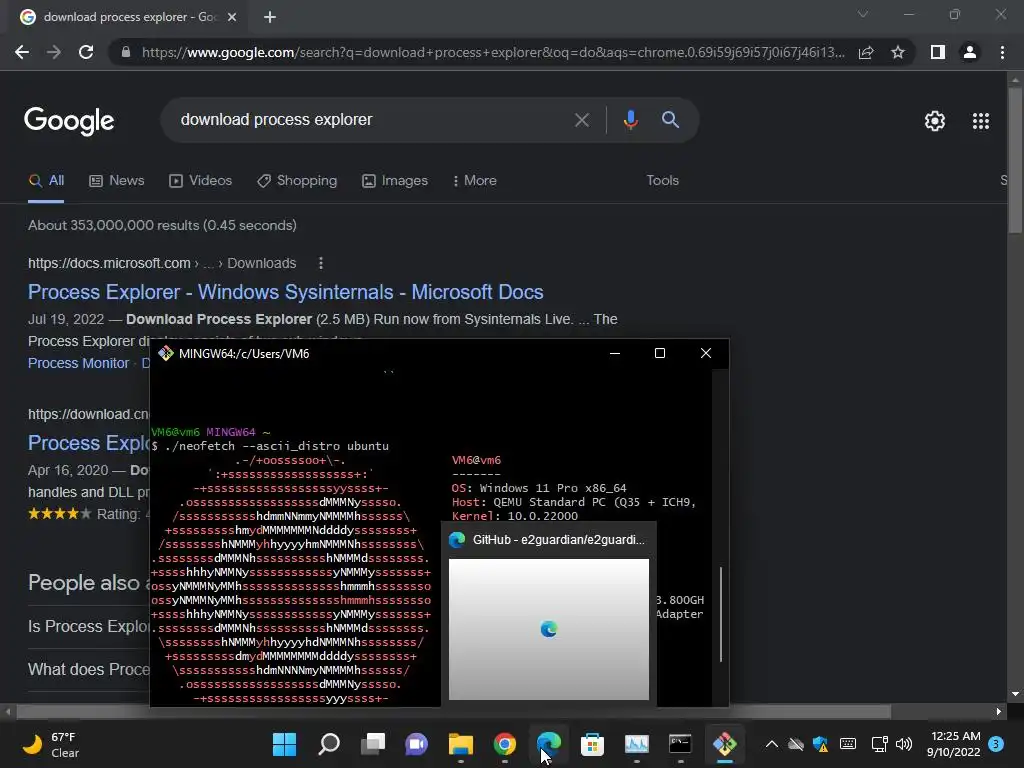
Task: Open the weather widget showing 67°F
Action: point(52,744)
